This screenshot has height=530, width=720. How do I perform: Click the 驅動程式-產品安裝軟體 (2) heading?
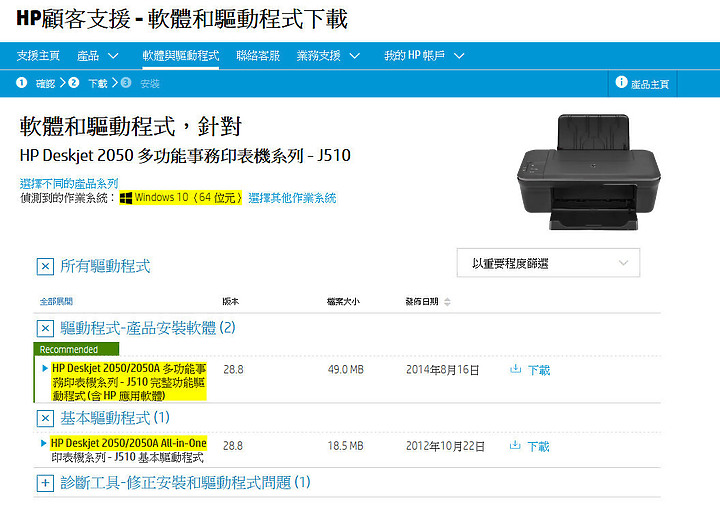(x=147, y=328)
